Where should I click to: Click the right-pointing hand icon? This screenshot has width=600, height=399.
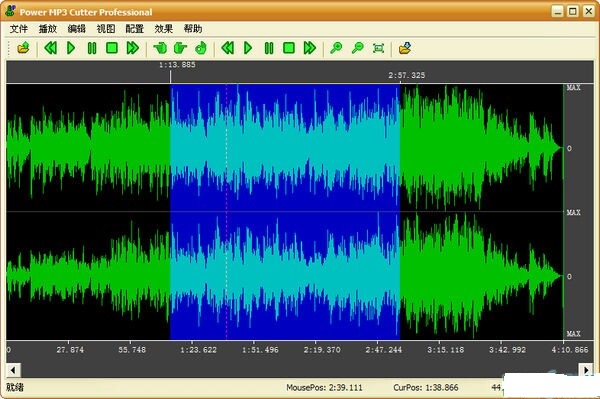tap(180, 48)
